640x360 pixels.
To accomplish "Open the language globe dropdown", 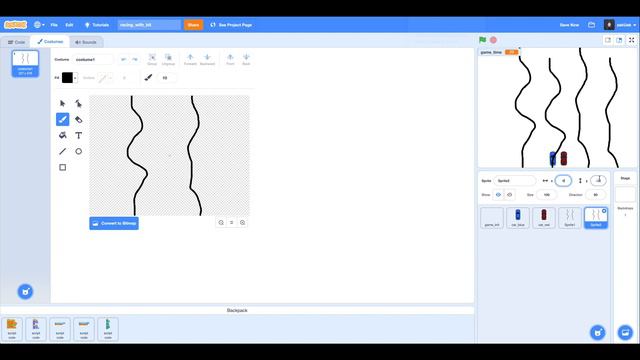I will pyautogui.click(x=39, y=25).
